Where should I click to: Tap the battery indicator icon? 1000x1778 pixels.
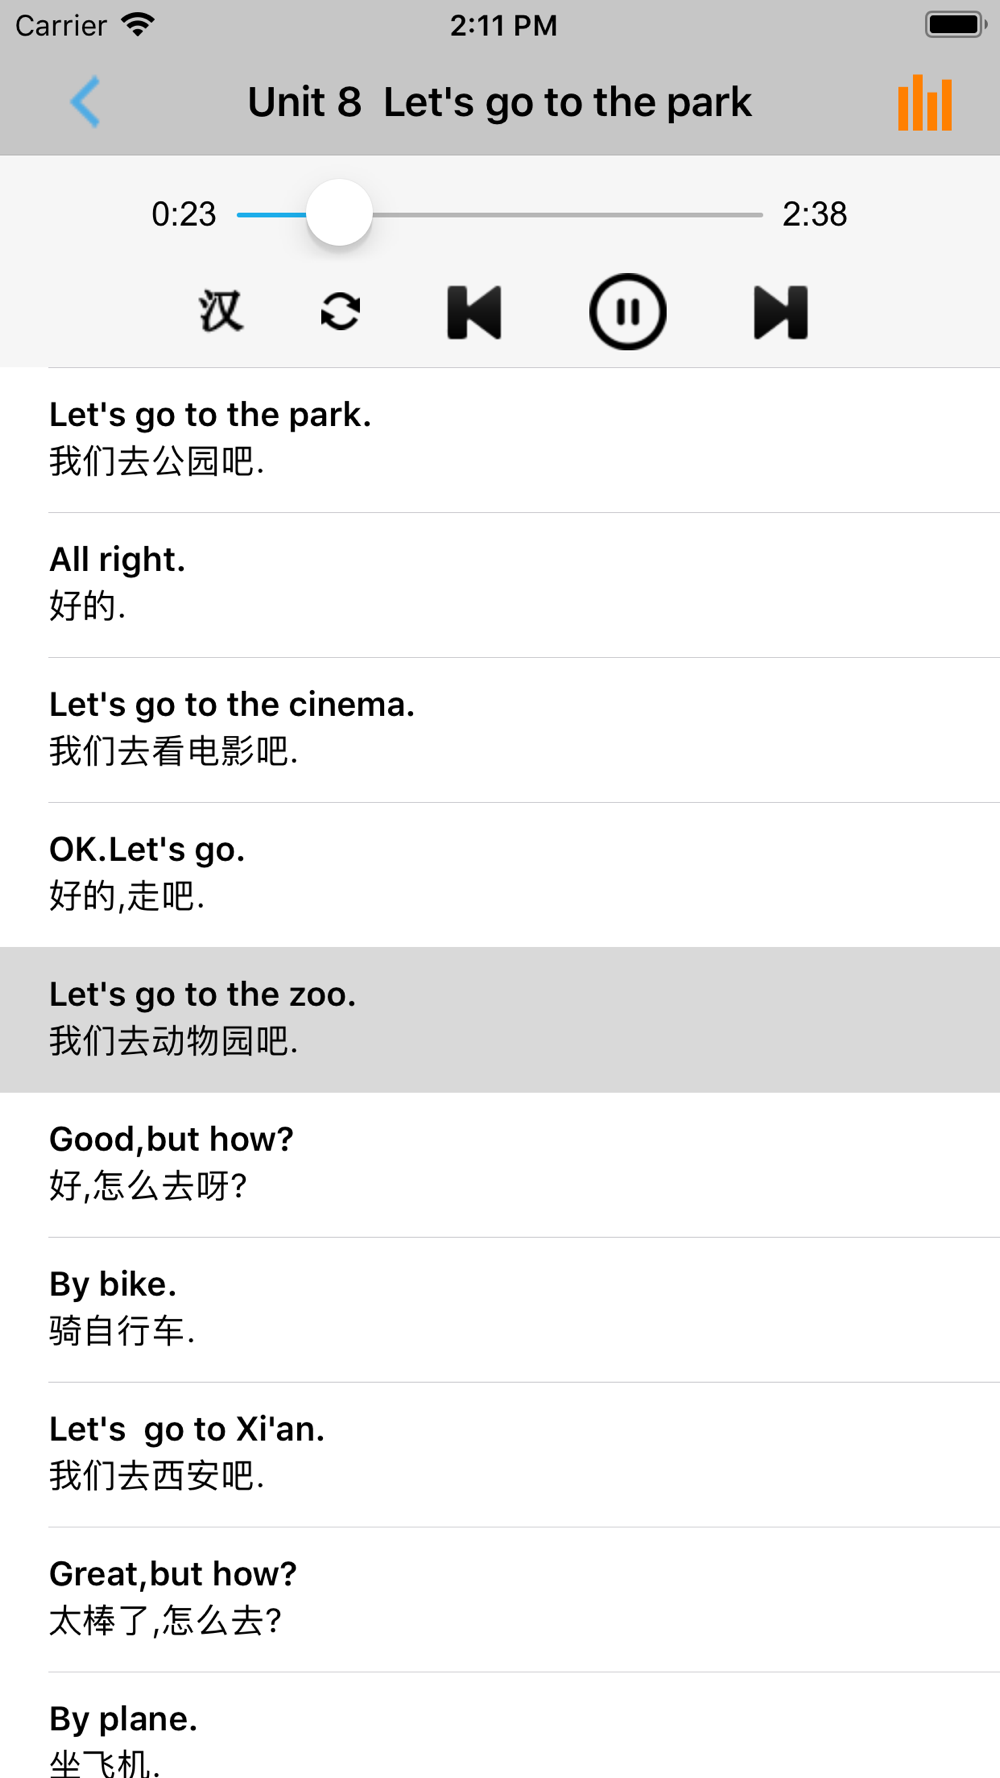(955, 25)
